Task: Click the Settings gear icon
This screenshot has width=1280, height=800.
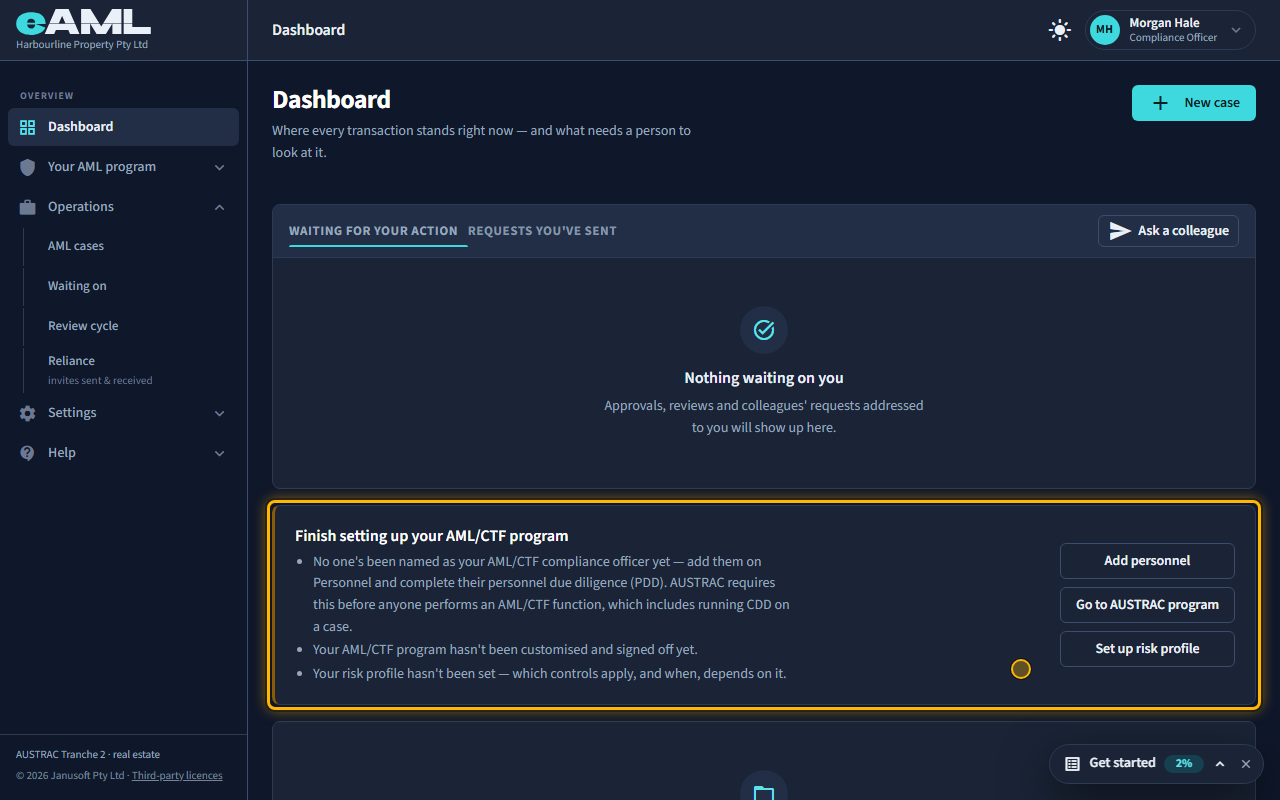Action: point(28,413)
